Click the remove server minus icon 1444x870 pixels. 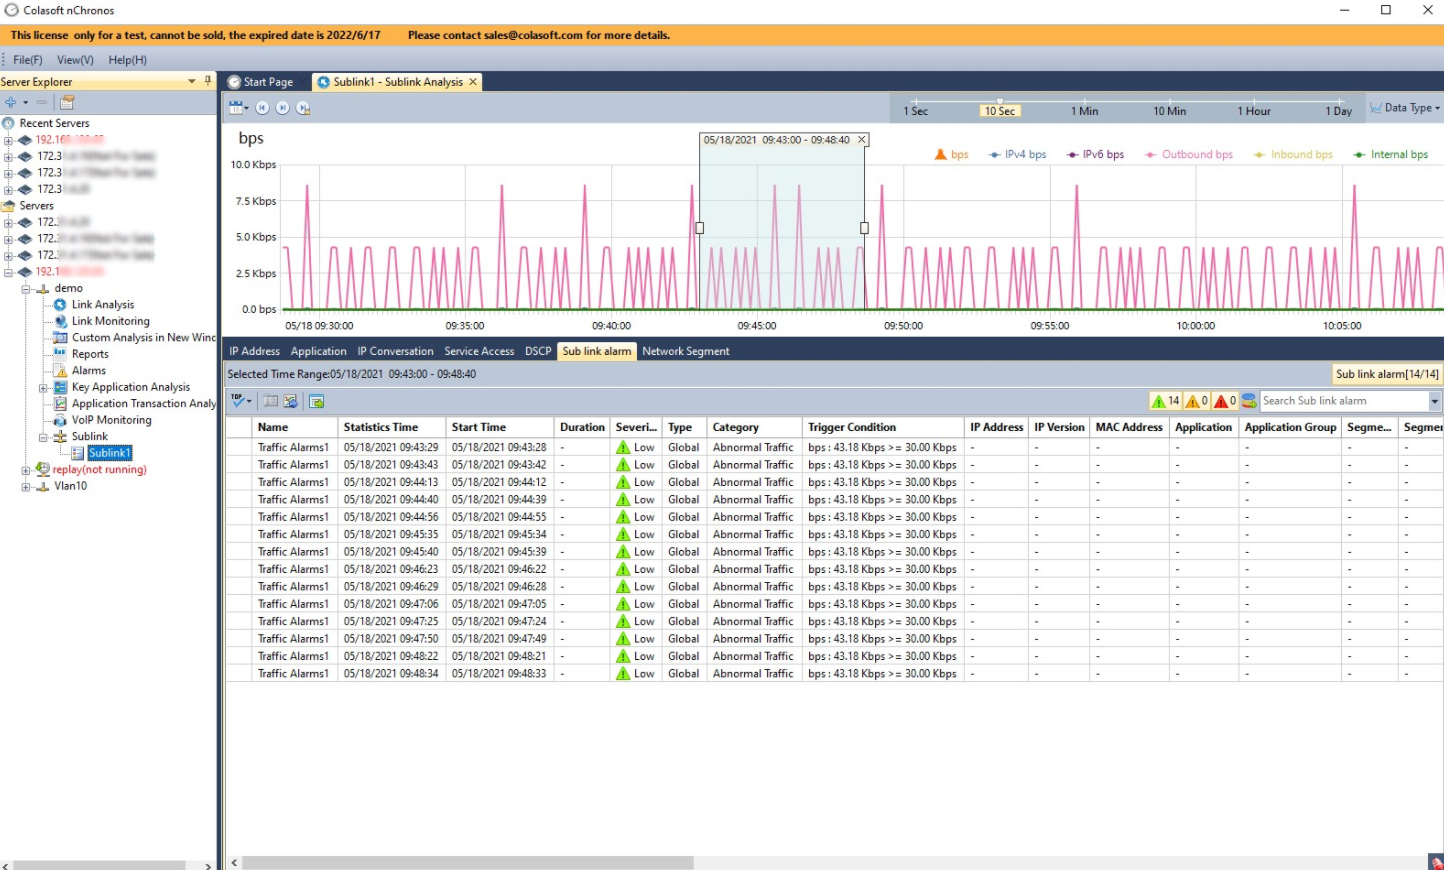[x=42, y=102]
